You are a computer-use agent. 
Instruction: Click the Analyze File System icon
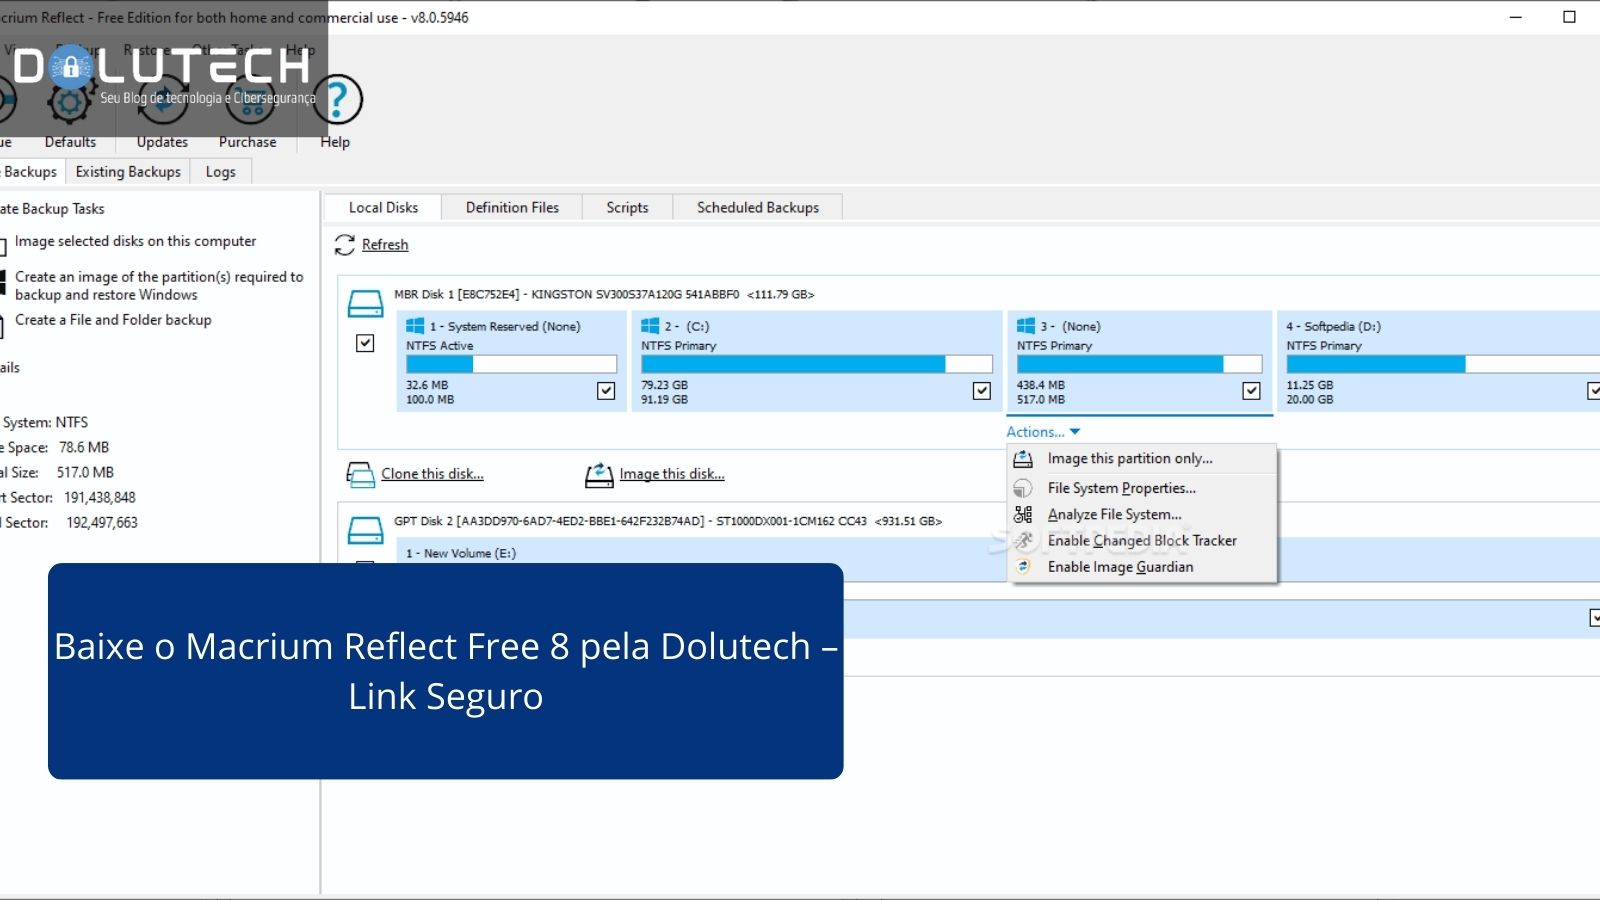pos(1023,514)
